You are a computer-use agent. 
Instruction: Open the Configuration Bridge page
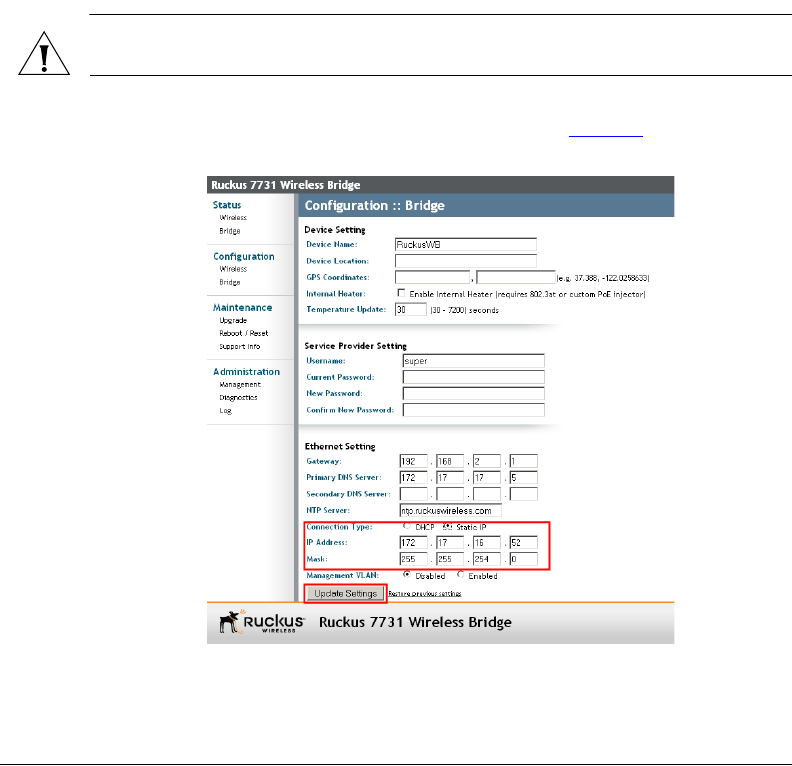pyautogui.click(x=230, y=282)
